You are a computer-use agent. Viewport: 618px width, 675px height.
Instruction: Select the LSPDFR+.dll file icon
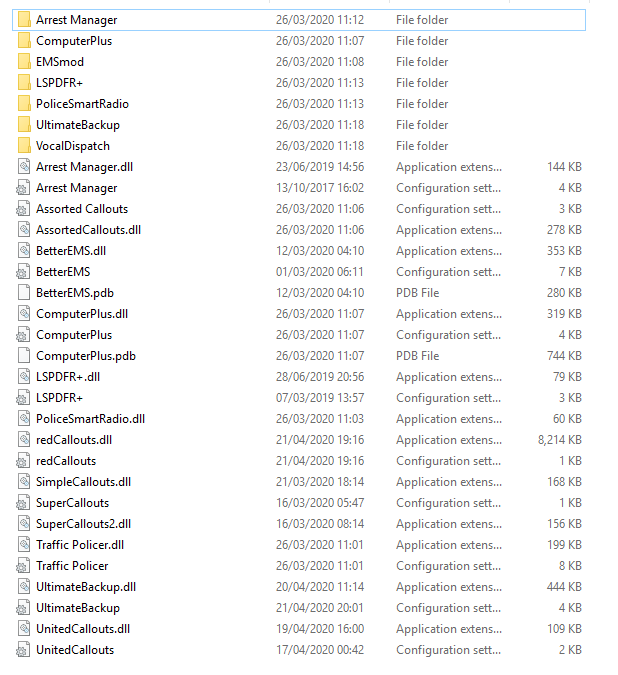pyautogui.click(x=24, y=377)
